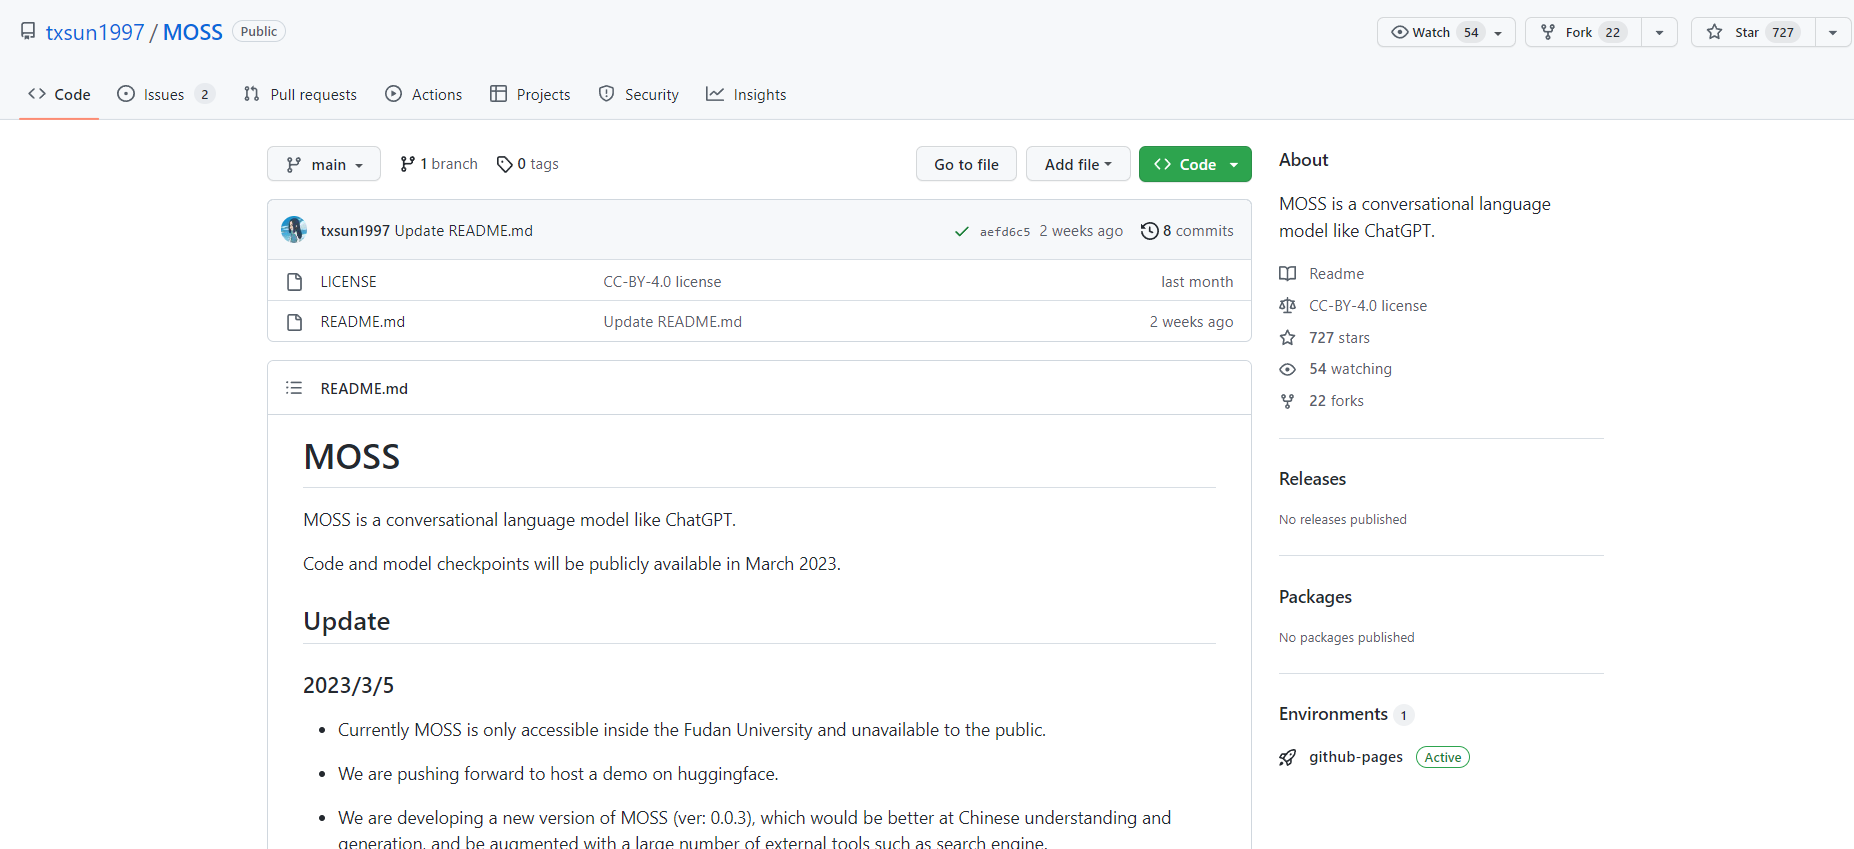Fork the repository with the Fork button

click(1583, 32)
